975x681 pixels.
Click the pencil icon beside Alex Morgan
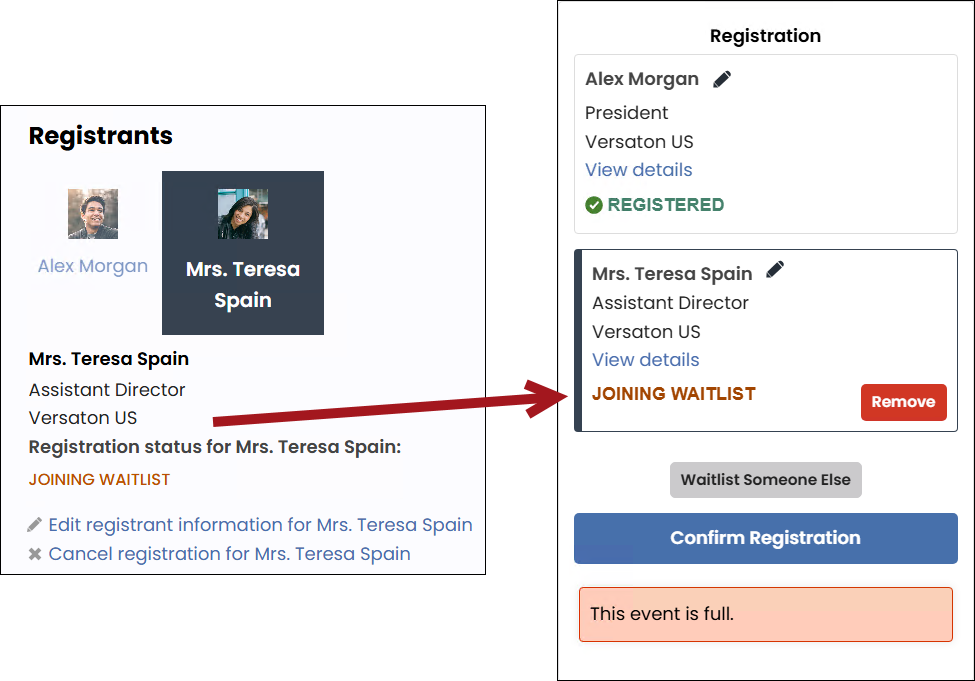722,80
